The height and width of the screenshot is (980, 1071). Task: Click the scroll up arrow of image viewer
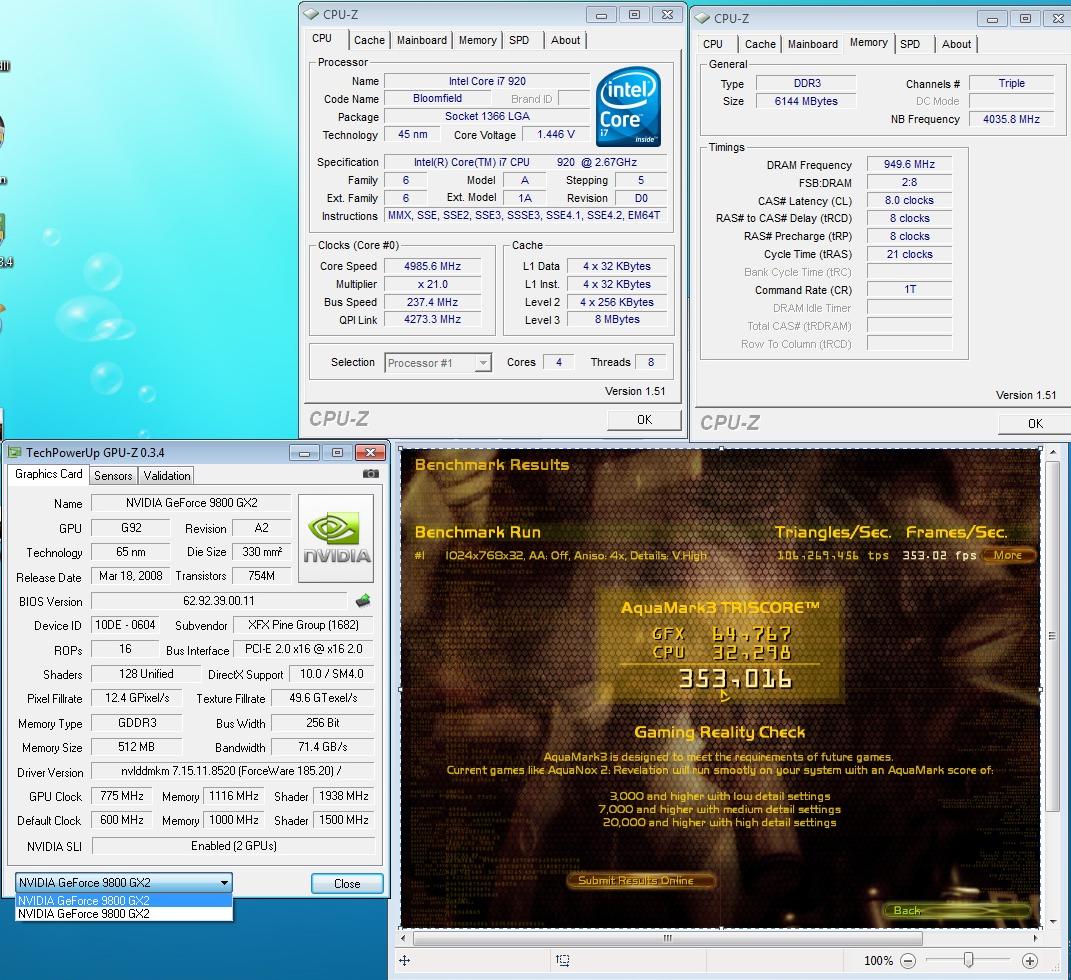coord(1053,452)
